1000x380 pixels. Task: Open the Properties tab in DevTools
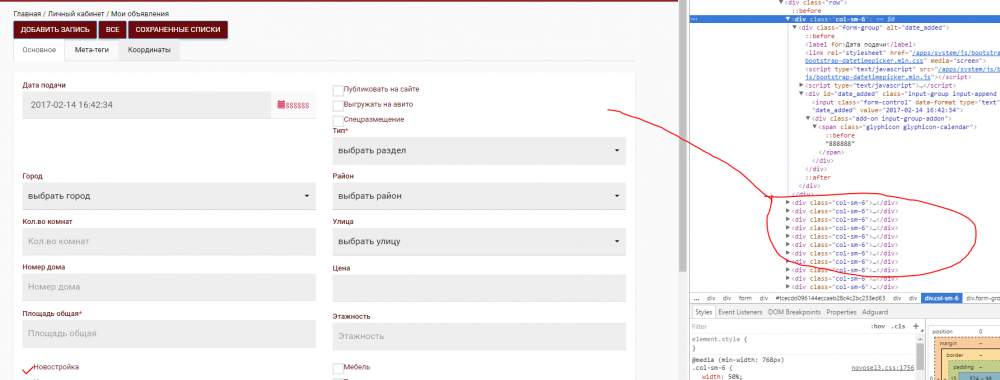[841, 312]
